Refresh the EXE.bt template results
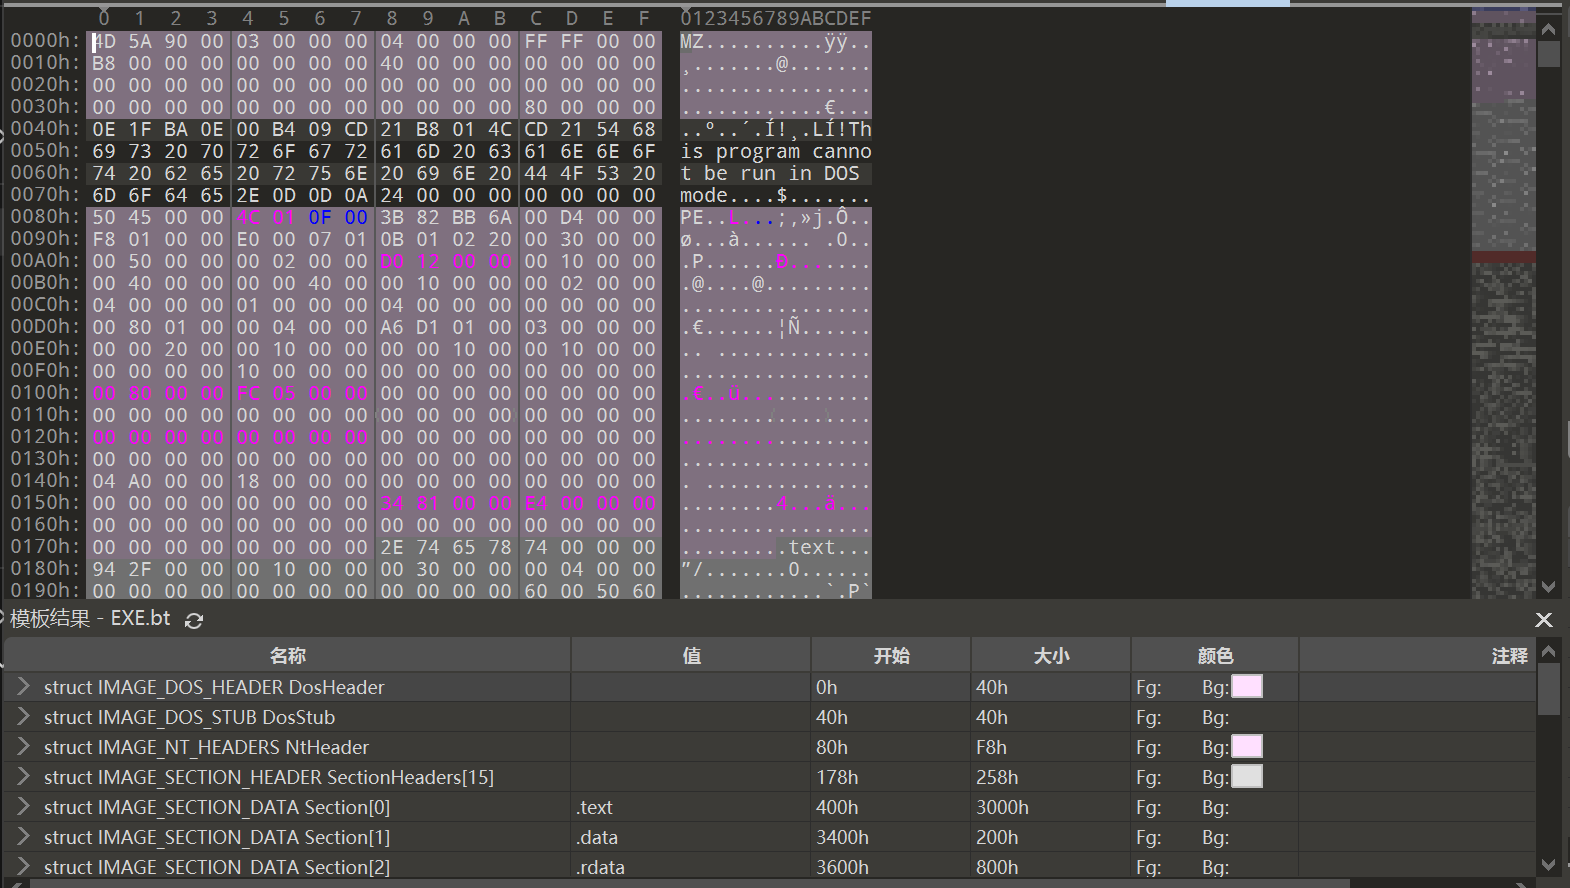This screenshot has width=1570, height=888. (x=194, y=620)
